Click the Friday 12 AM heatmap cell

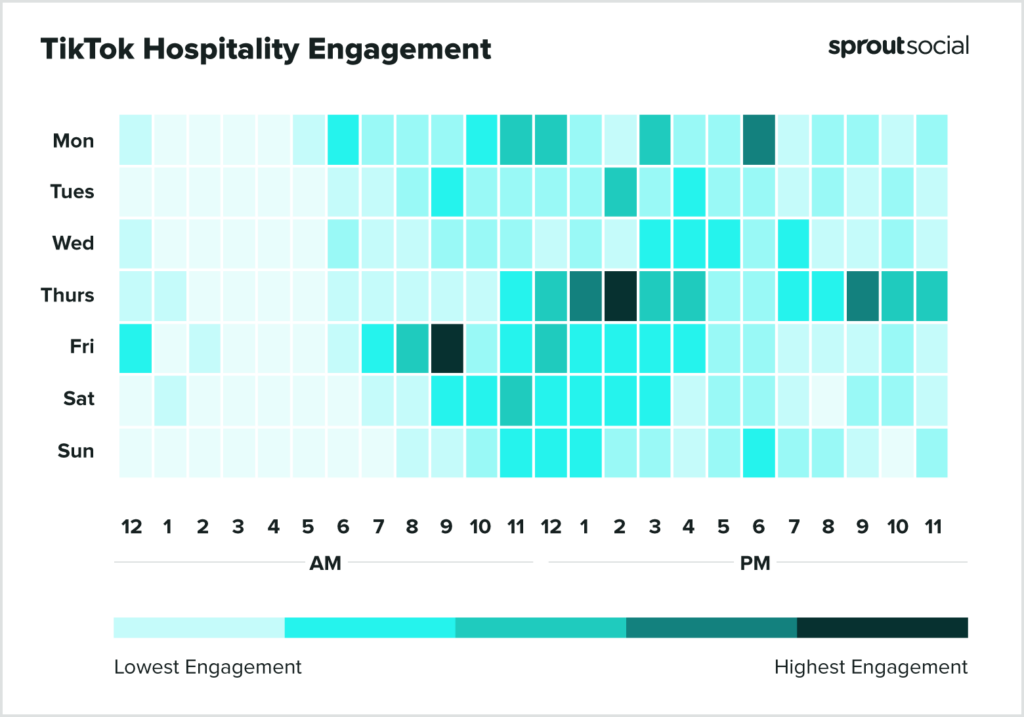pos(135,348)
